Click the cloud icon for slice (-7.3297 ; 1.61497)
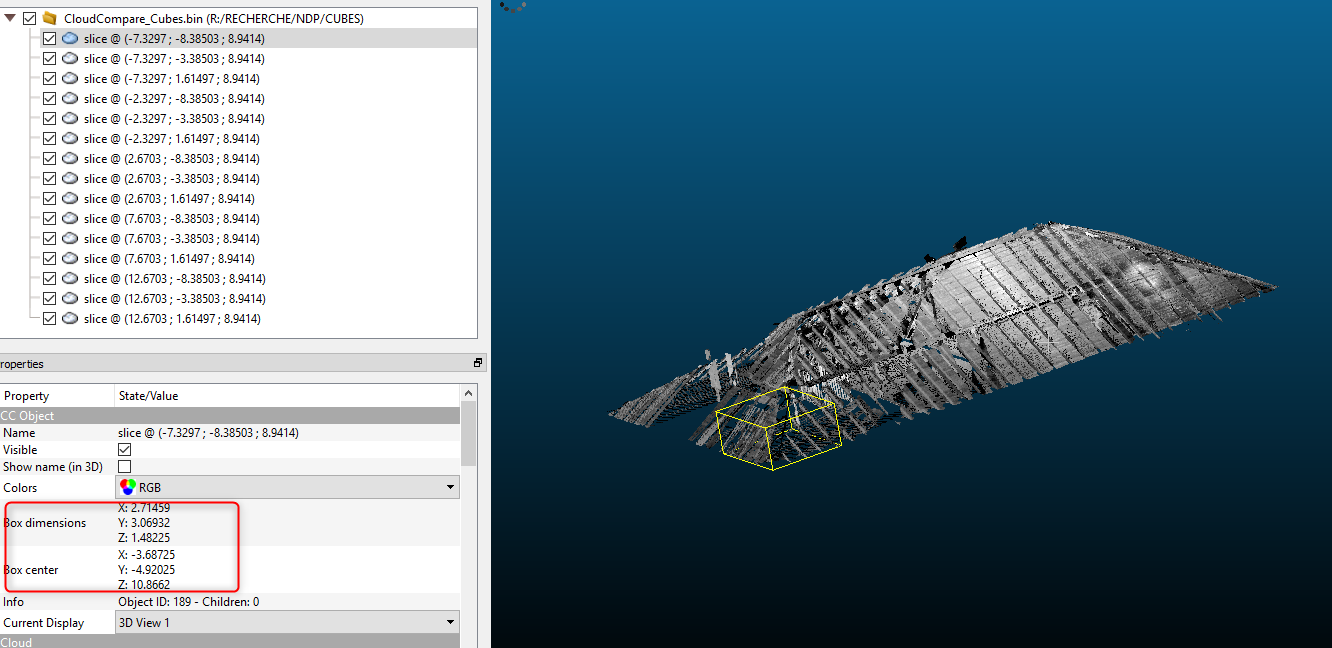The image size is (1332, 648). [70, 78]
